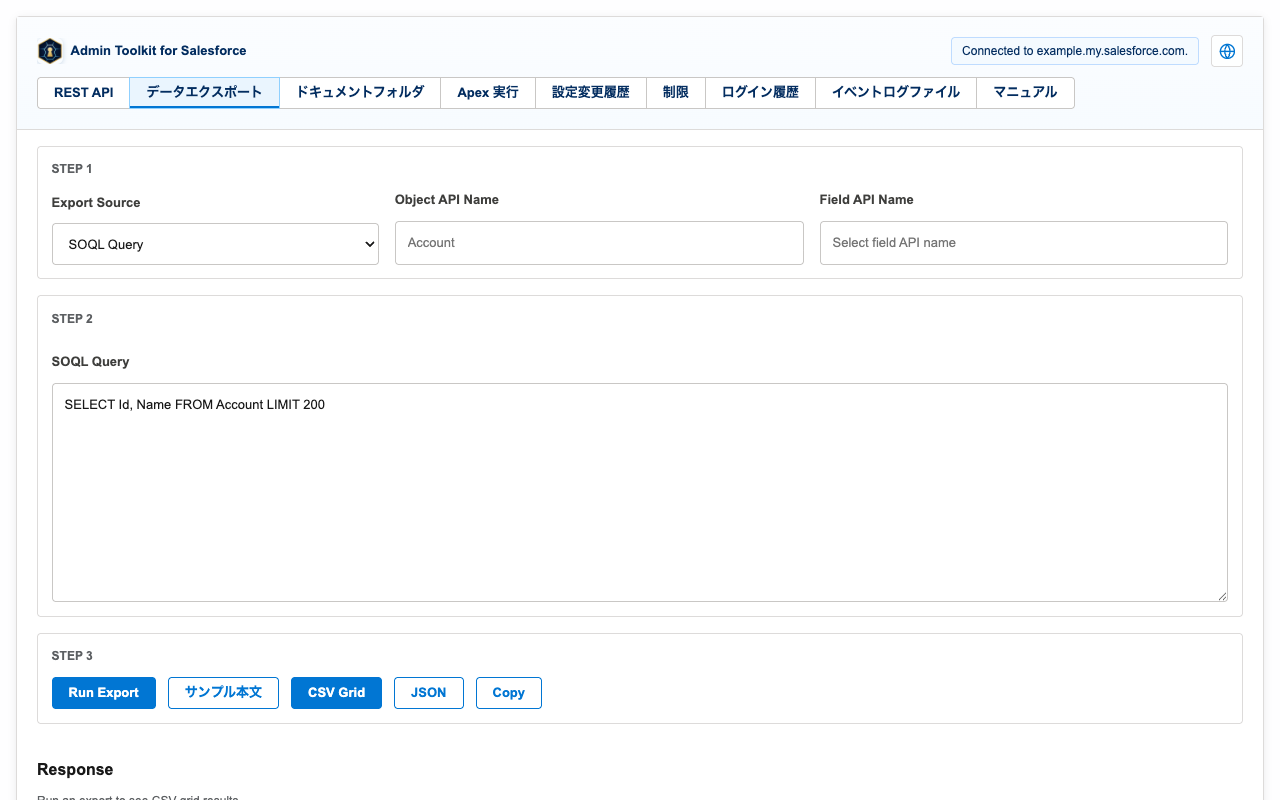Switch to the 制限 tab
Image resolution: width=1280 pixels, height=800 pixels.
pos(676,93)
